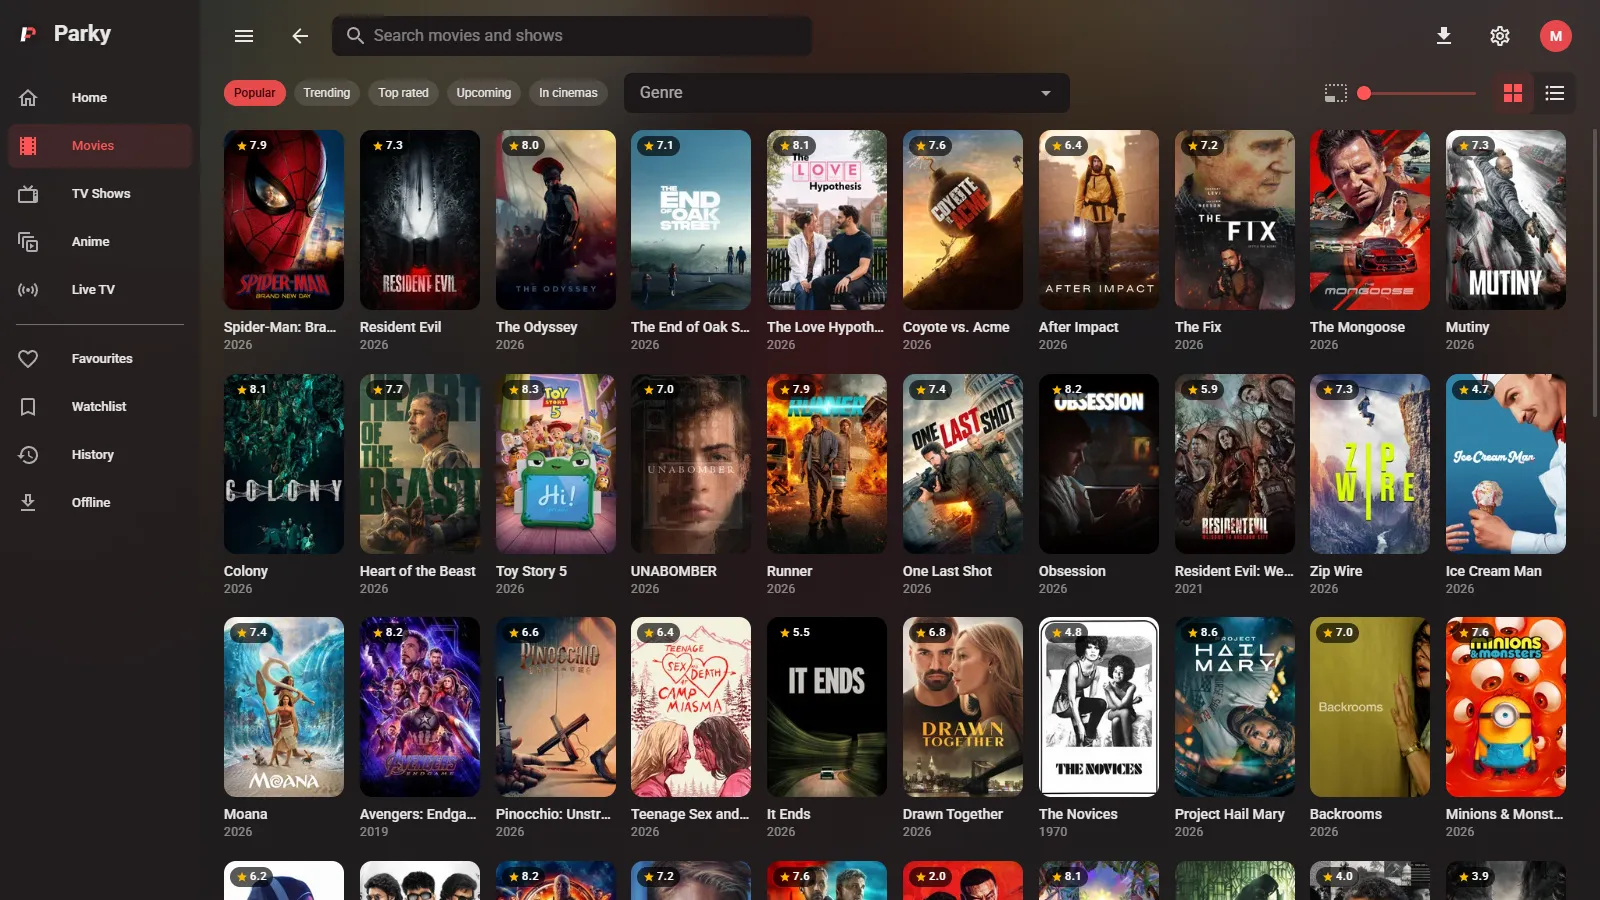Select the Top rated filter chip
The image size is (1600, 900).
coord(403,93)
